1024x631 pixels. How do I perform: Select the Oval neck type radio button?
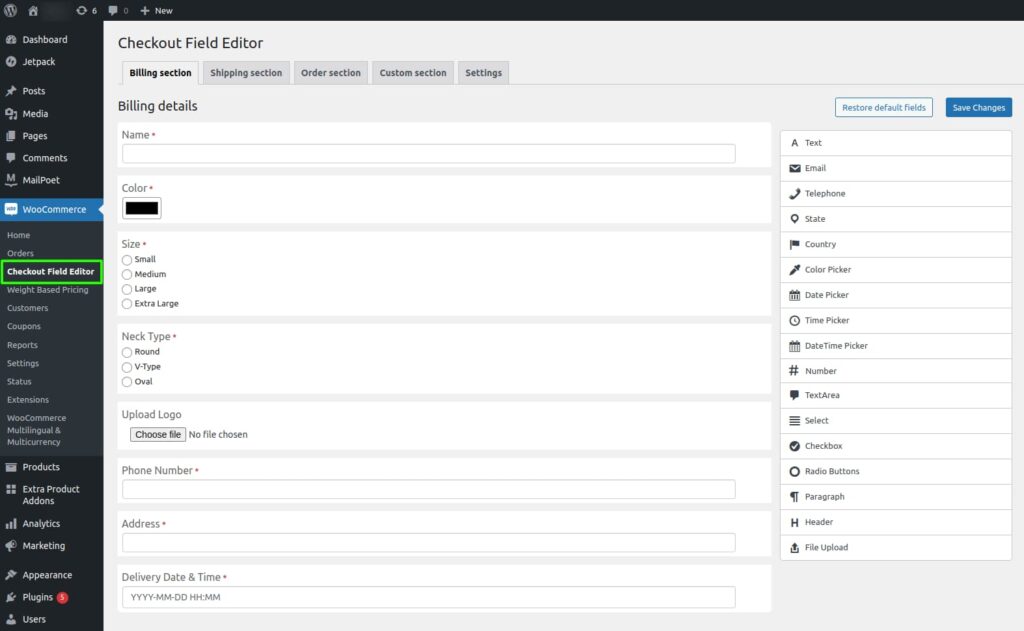click(127, 382)
